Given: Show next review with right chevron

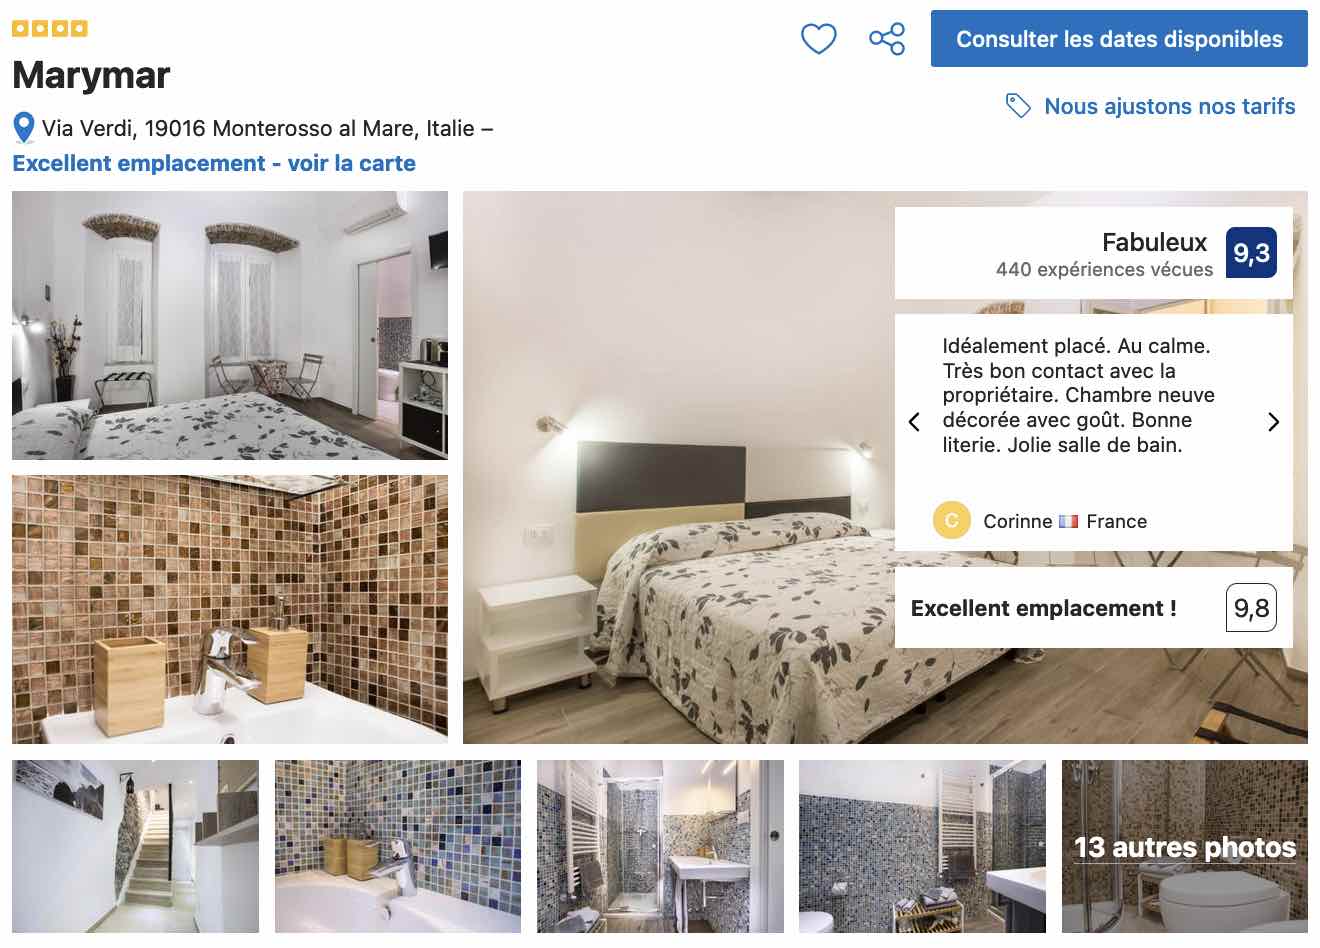Looking at the screenshot, I should (1273, 422).
